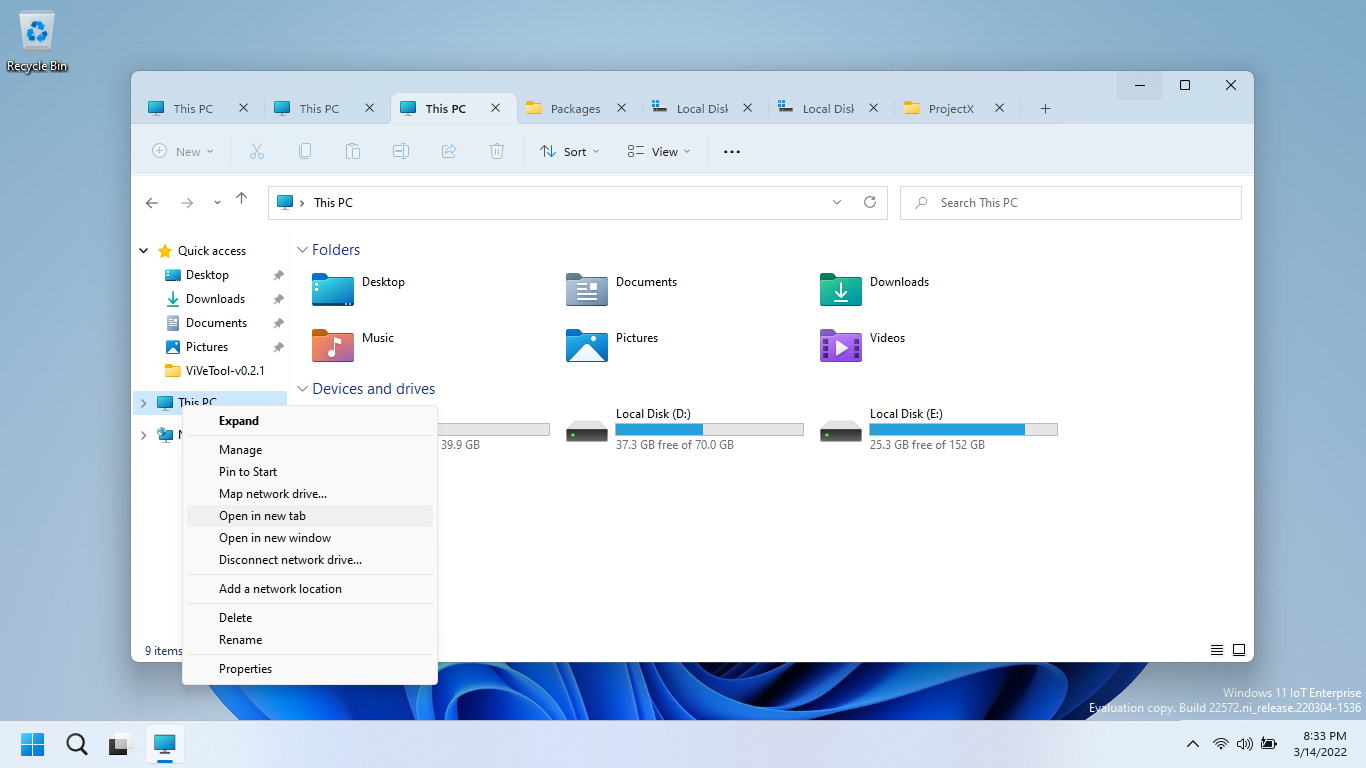This screenshot has width=1366, height=768.
Task: Choose Disconnect network drive...
Action: tap(310, 560)
